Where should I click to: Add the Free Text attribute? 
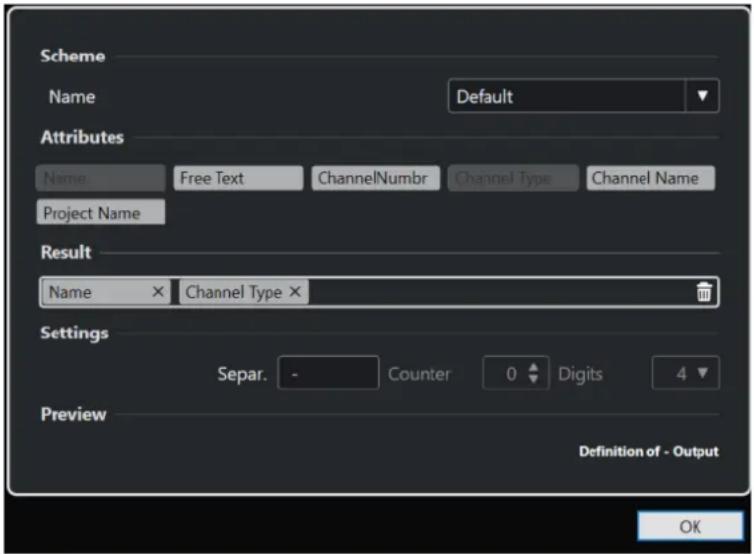(x=238, y=178)
